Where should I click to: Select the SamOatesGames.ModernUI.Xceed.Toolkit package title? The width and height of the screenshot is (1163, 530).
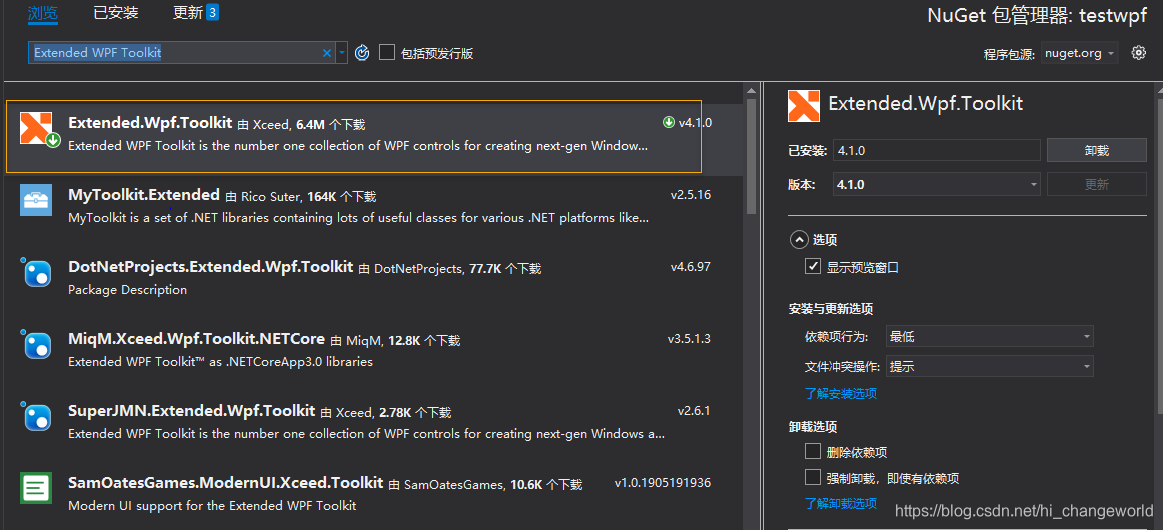225,483
